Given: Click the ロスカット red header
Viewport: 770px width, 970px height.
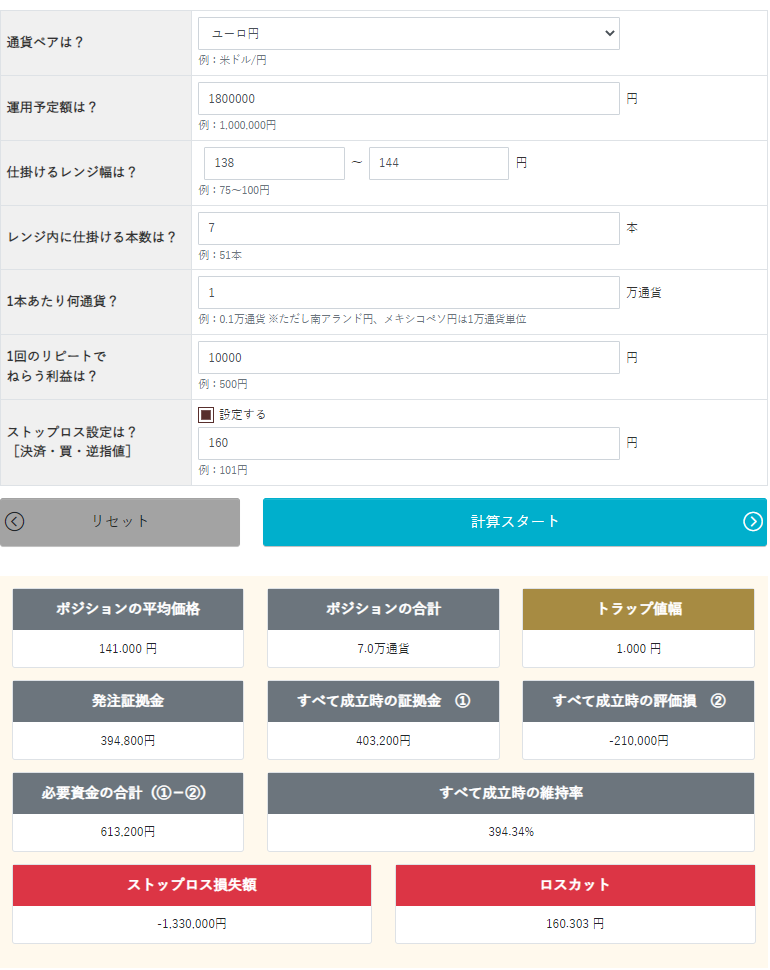Looking at the screenshot, I should (x=575, y=885).
